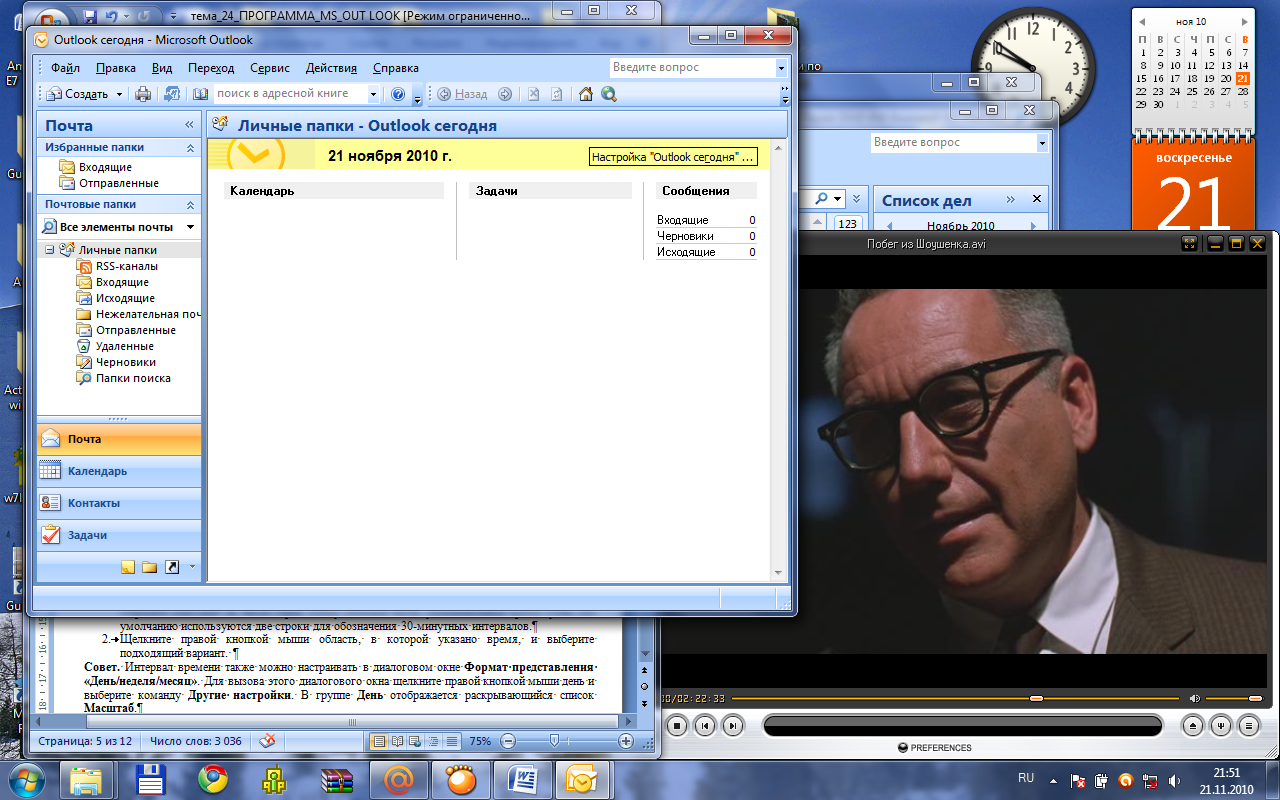Open the dropdown arrow beside Создать
Viewport: 1280px width, 800px height.
[x=119, y=94]
